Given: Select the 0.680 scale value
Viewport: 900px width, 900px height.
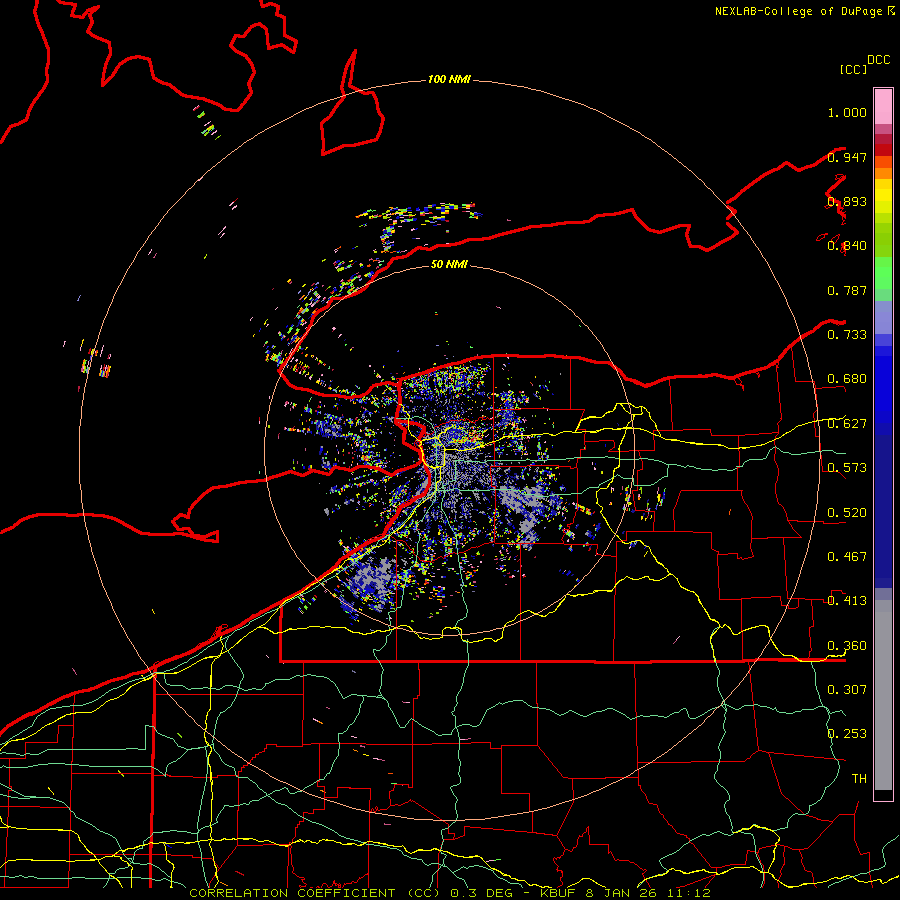Looking at the screenshot, I should (x=847, y=379).
